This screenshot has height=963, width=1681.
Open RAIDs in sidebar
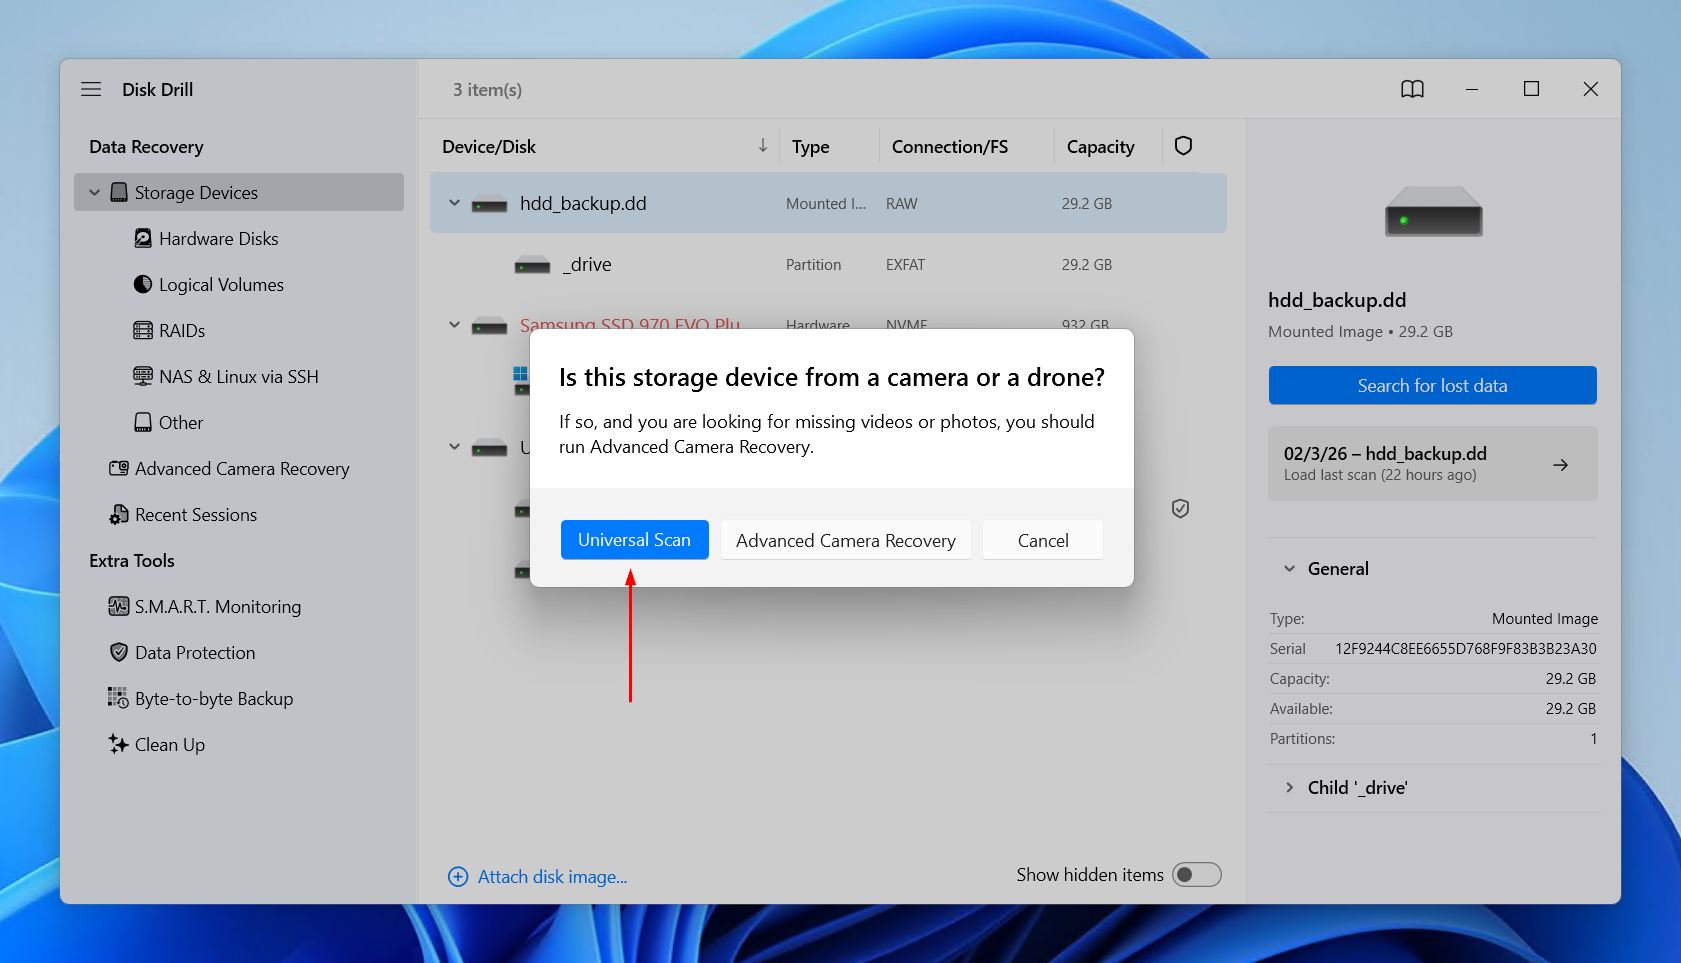tap(181, 330)
